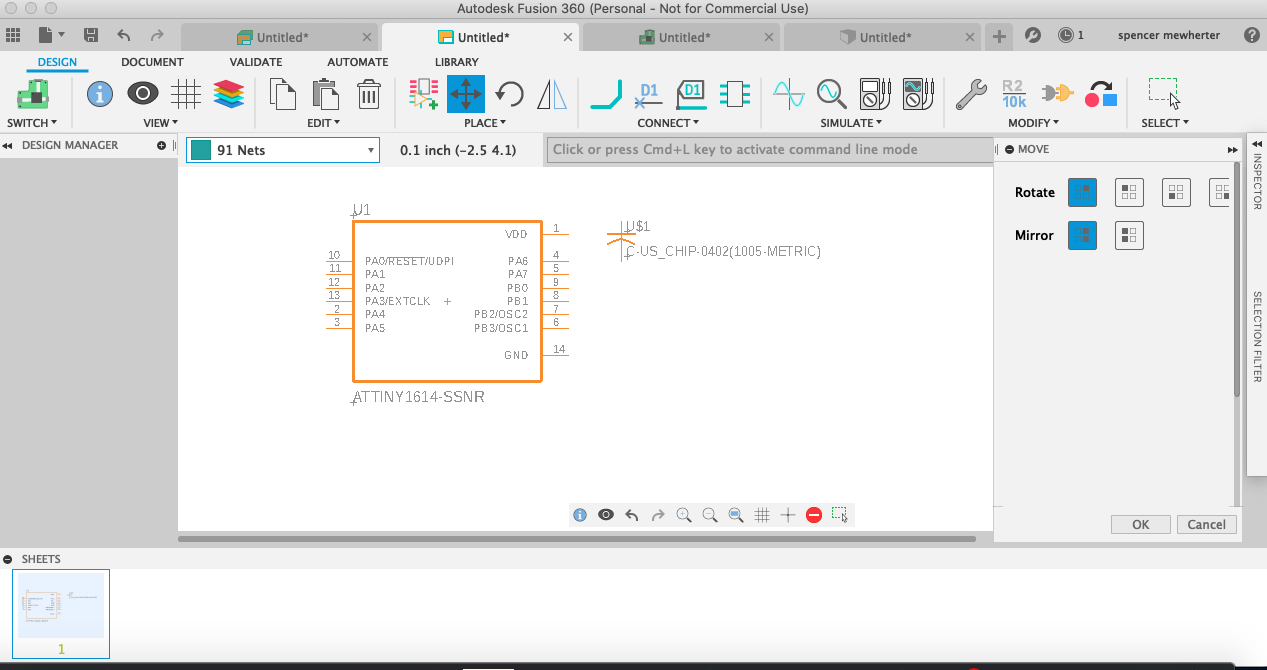
Task: Open the INSPECTOR side tab
Action: (1257, 180)
